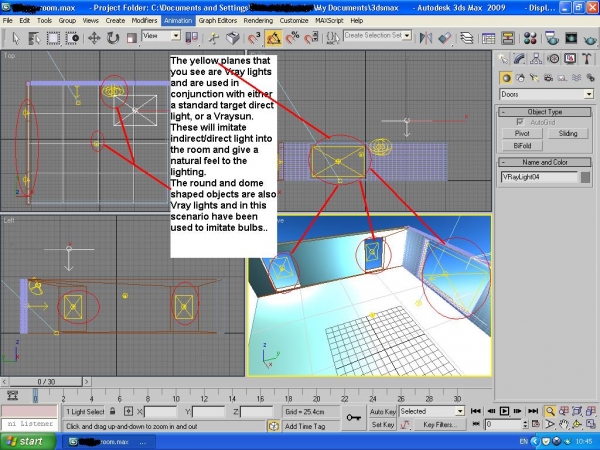The height and width of the screenshot is (450, 600).
Task: Switch to the Display panel tab
Action: (570, 59)
